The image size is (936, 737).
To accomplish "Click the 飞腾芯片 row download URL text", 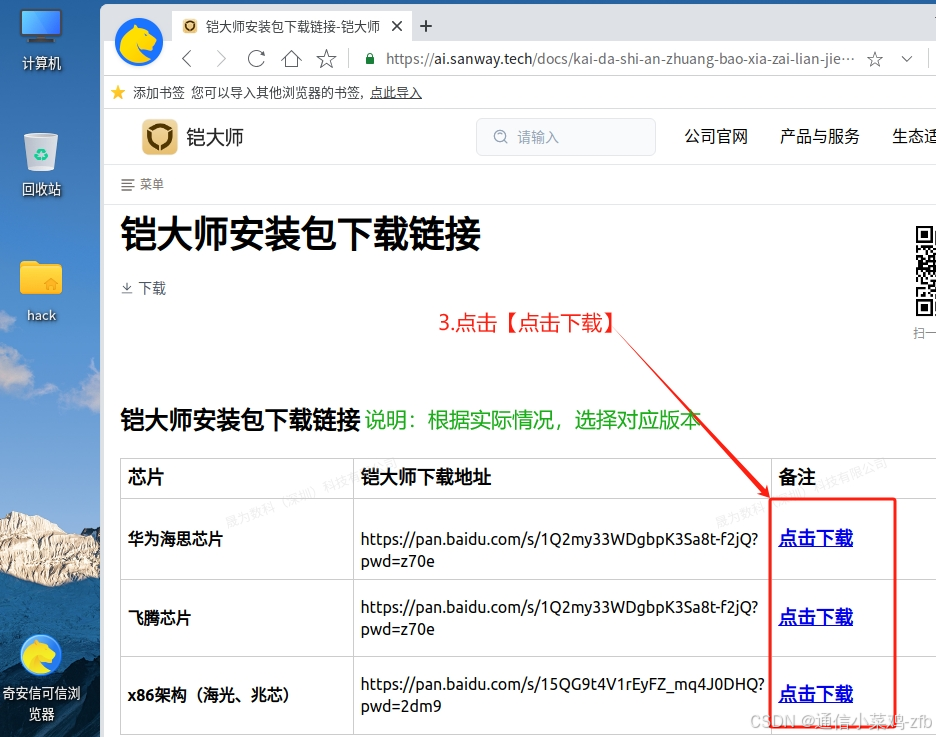I will coord(559,618).
